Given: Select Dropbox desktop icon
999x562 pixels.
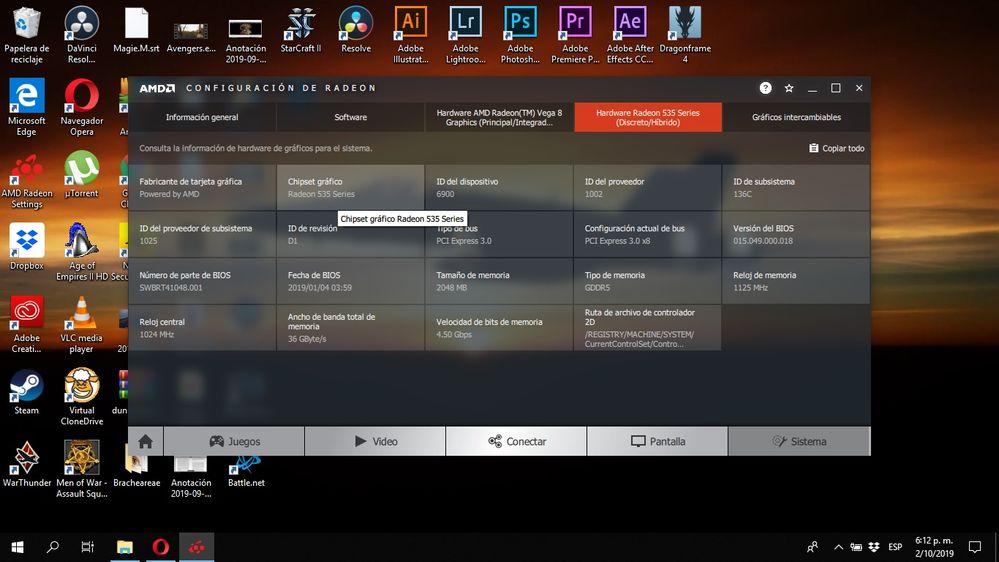Looking at the screenshot, I should pos(27,247).
